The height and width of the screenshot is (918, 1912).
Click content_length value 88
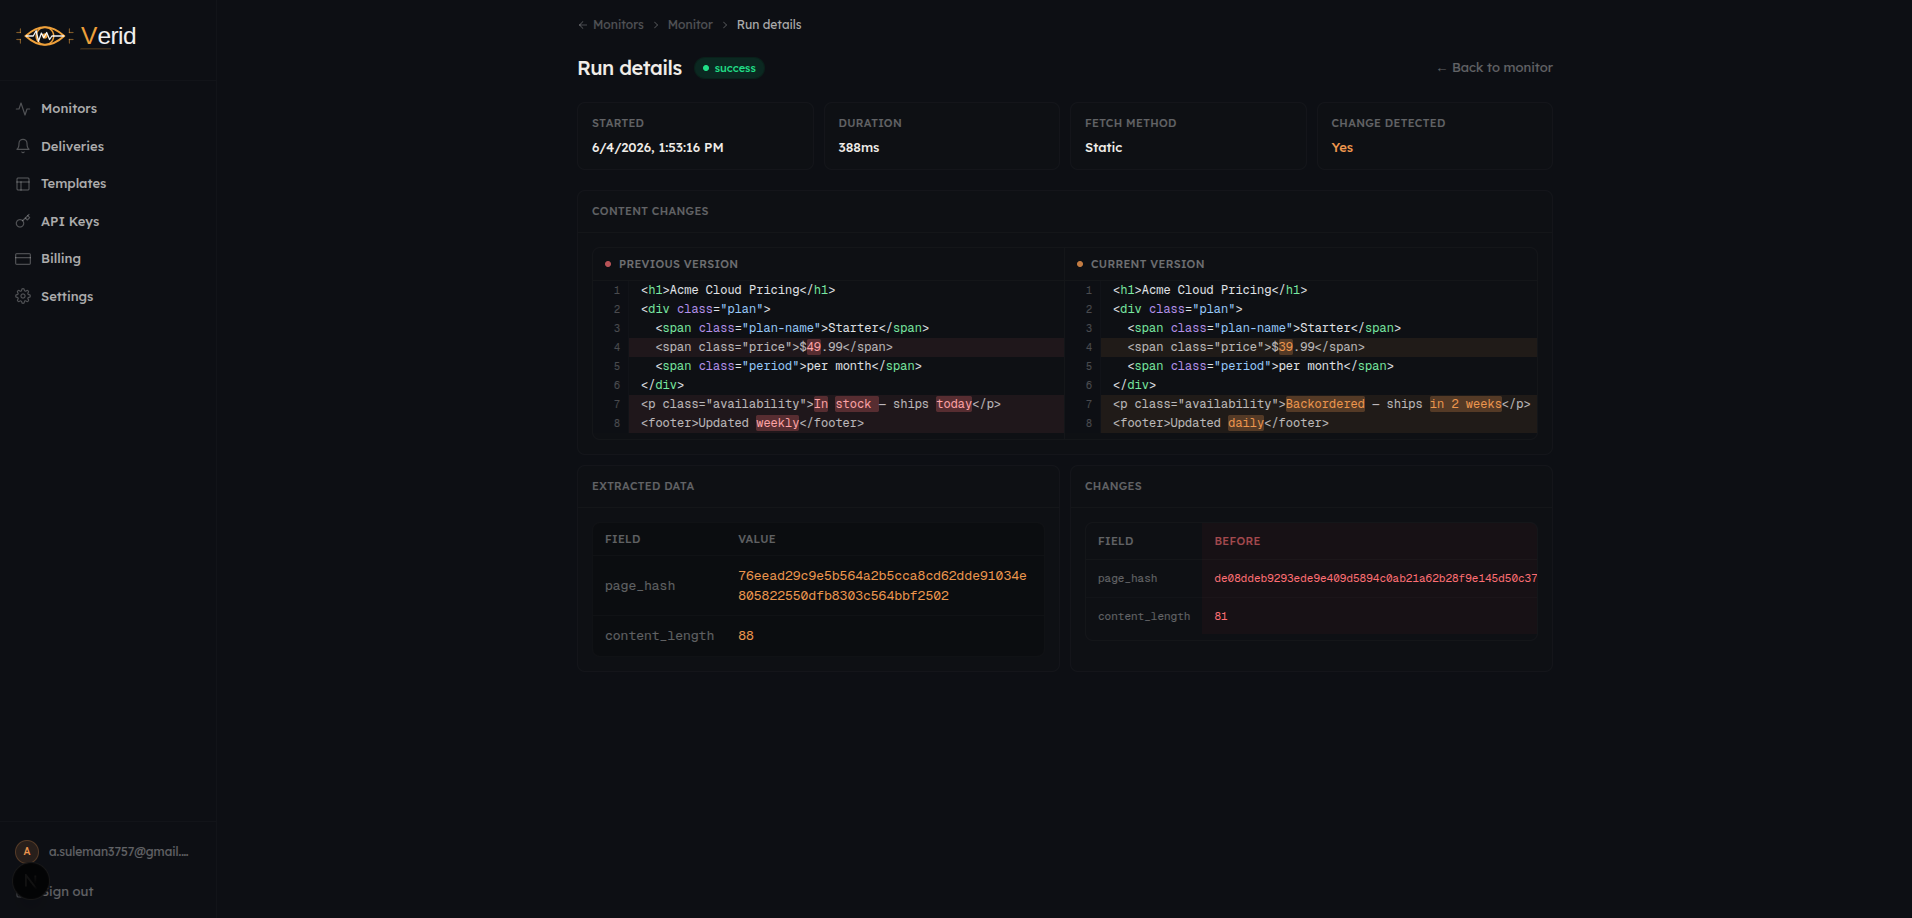click(x=746, y=637)
